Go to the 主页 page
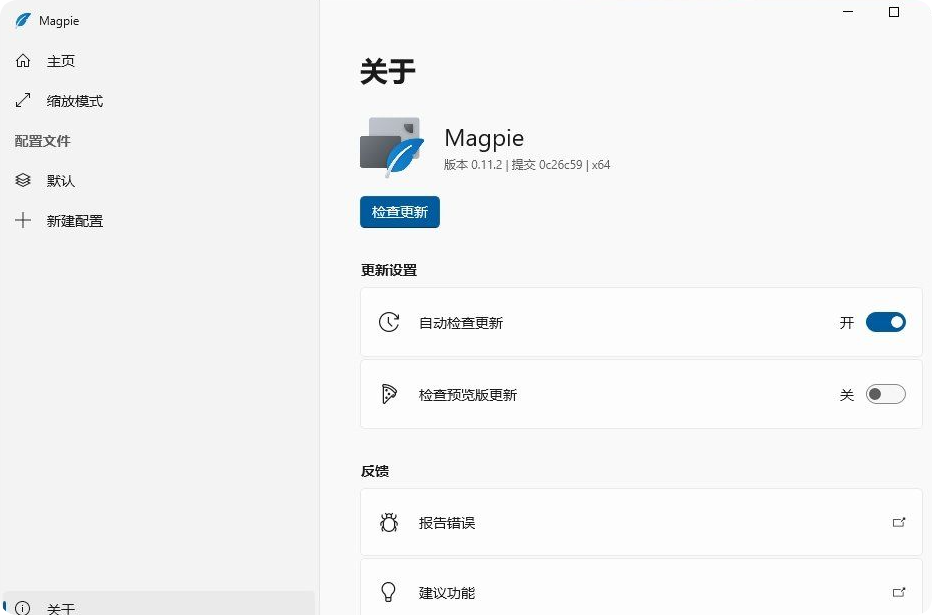932x615 pixels. tap(158, 61)
